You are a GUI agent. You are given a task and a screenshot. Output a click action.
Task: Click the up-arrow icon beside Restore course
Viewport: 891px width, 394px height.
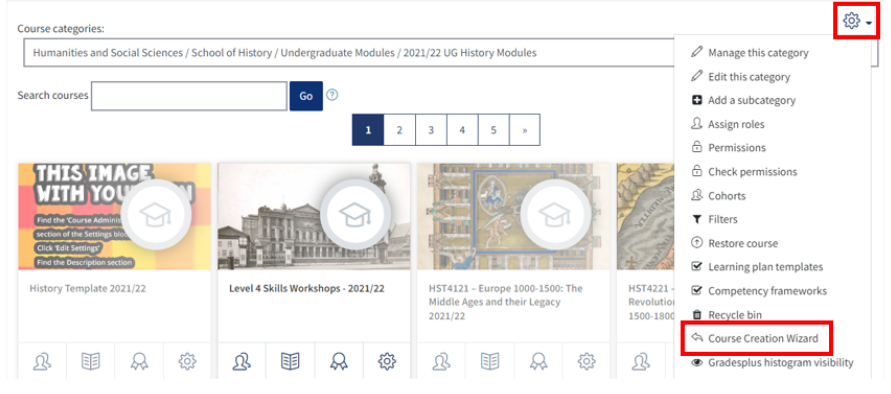pyautogui.click(x=697, y=243)
